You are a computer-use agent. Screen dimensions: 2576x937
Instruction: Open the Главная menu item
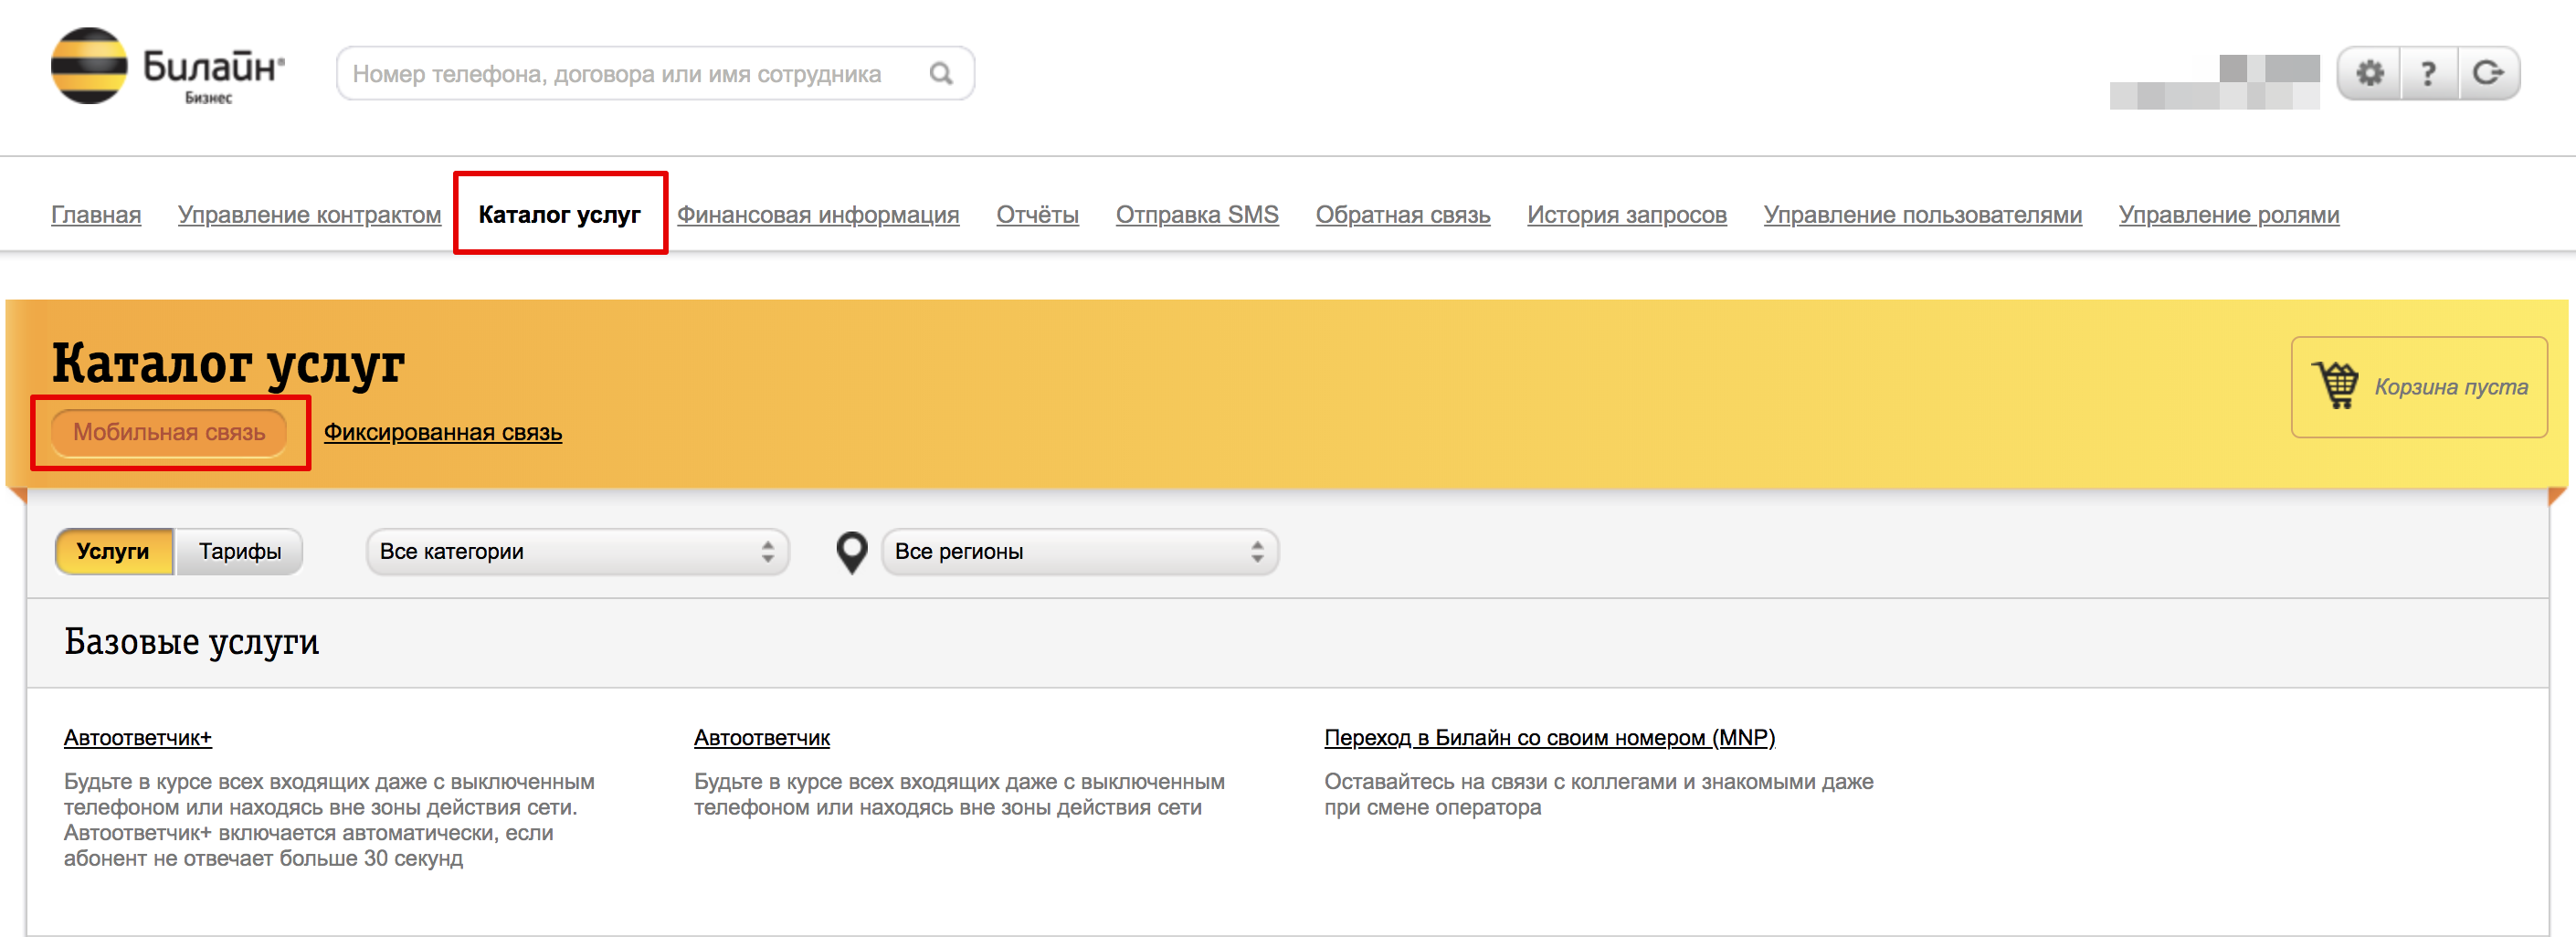[96, 215]
